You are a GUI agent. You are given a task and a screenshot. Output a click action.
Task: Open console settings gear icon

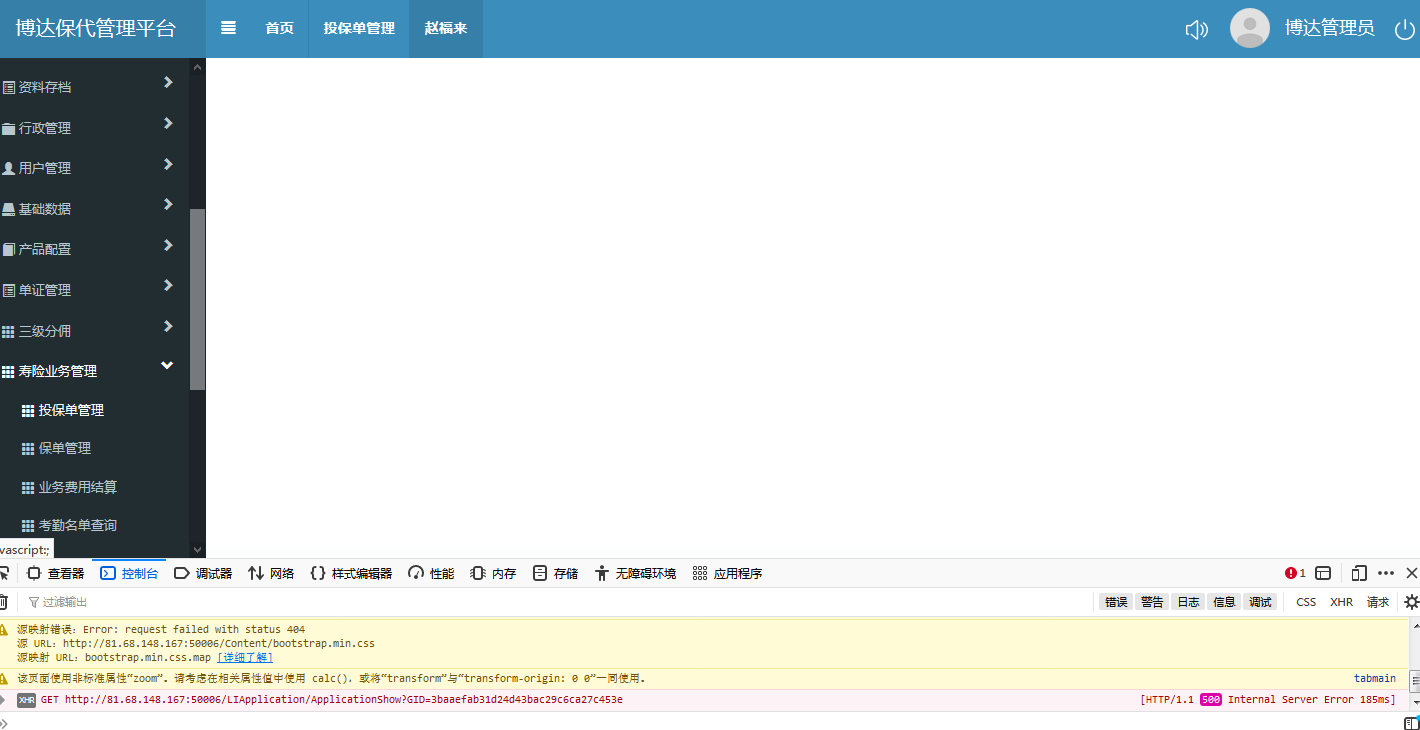pos(1412,602)
